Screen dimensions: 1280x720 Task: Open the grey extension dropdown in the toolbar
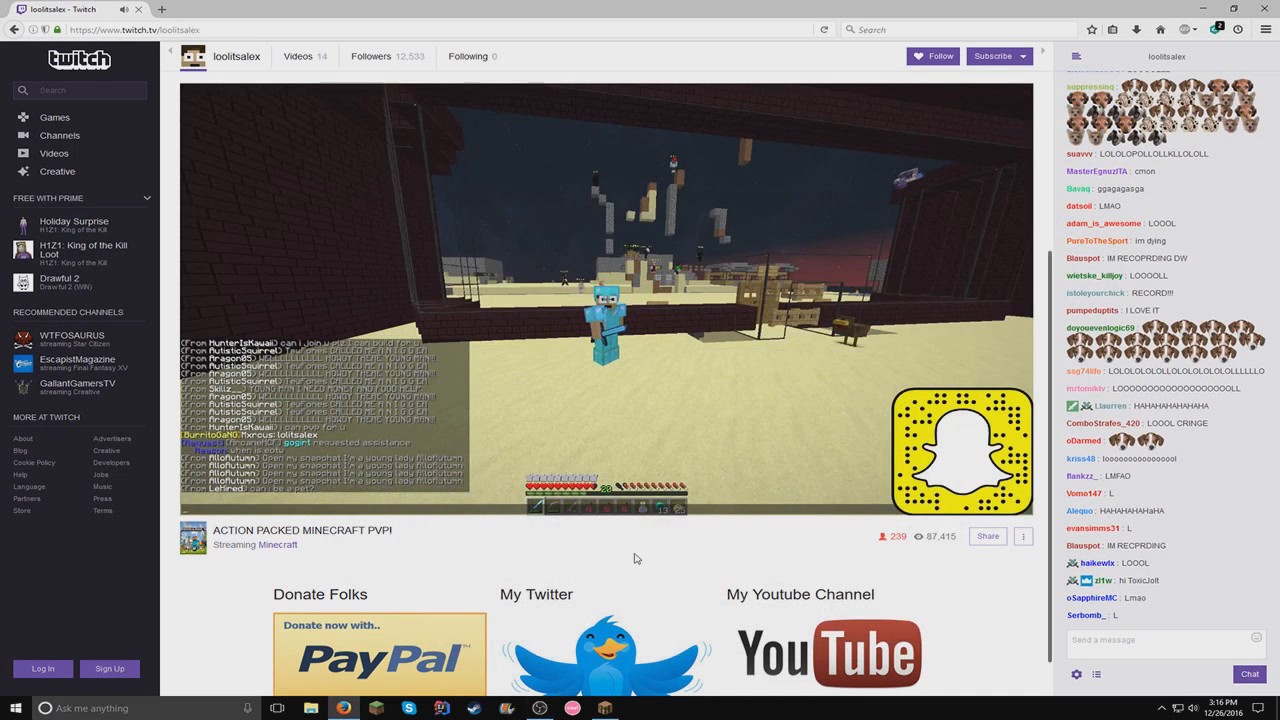click(1187, 30)
